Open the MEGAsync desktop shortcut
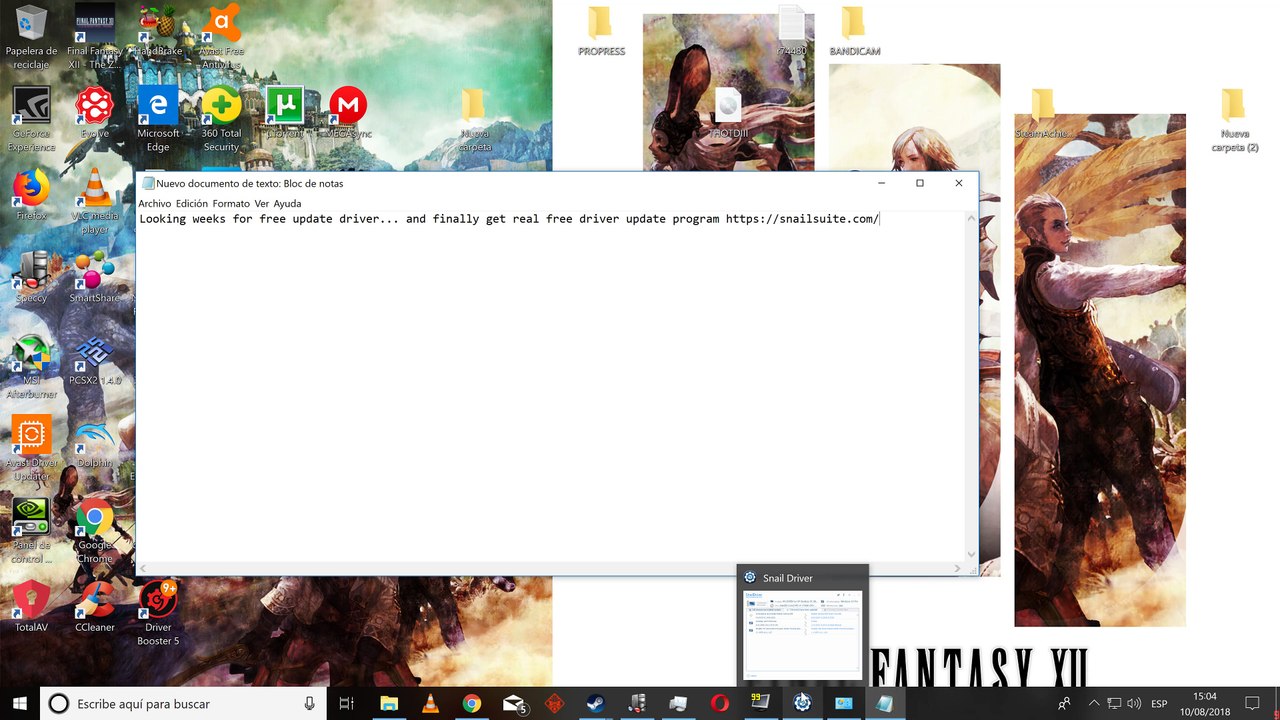 coord(348,112)
